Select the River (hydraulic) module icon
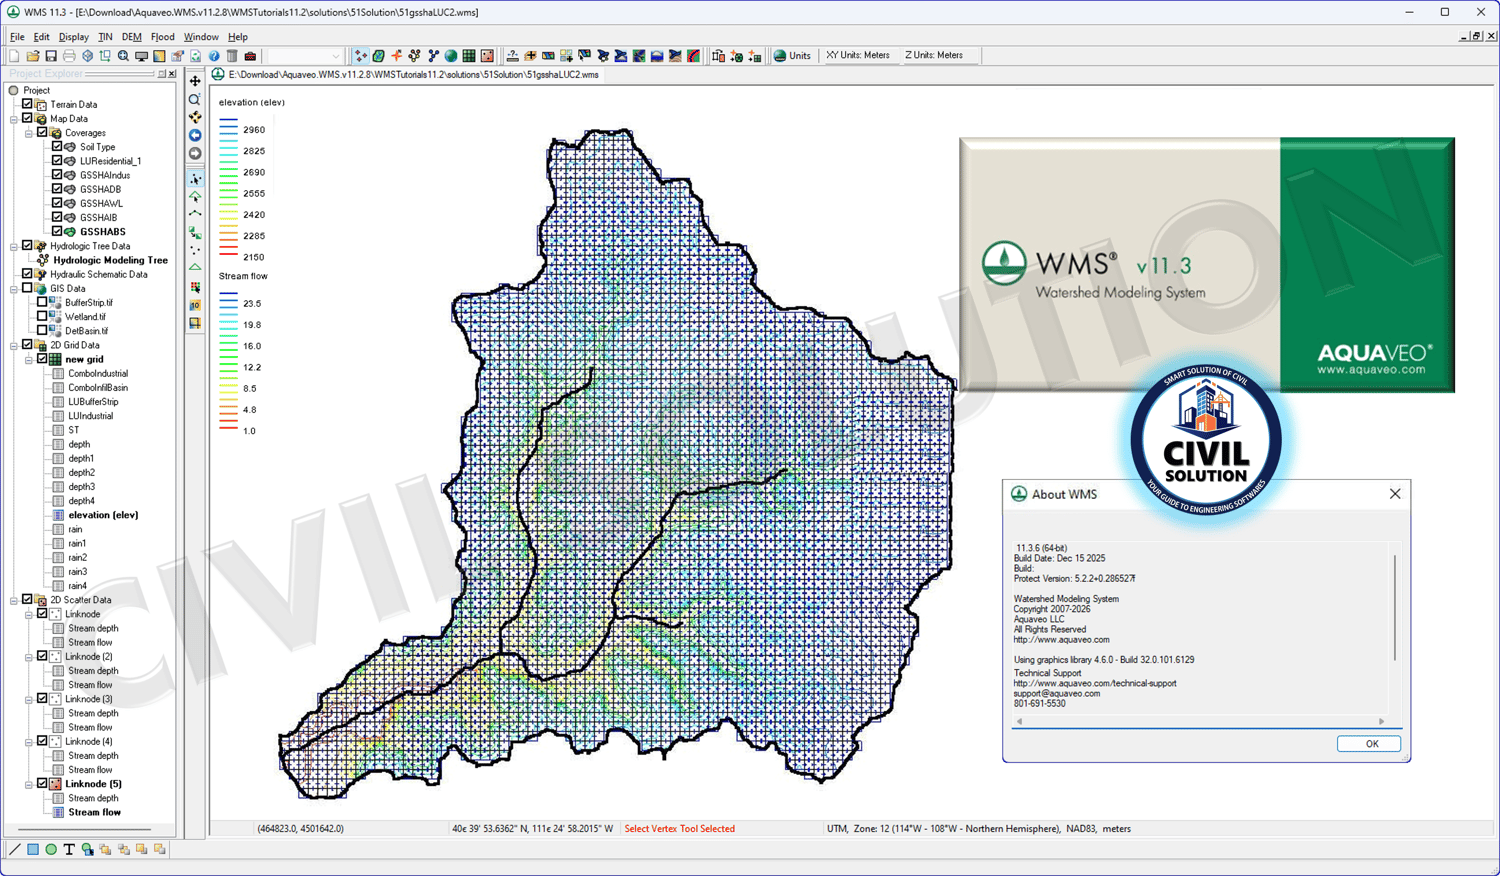This screenshot has width=1500, height=876. coord(433,56)
